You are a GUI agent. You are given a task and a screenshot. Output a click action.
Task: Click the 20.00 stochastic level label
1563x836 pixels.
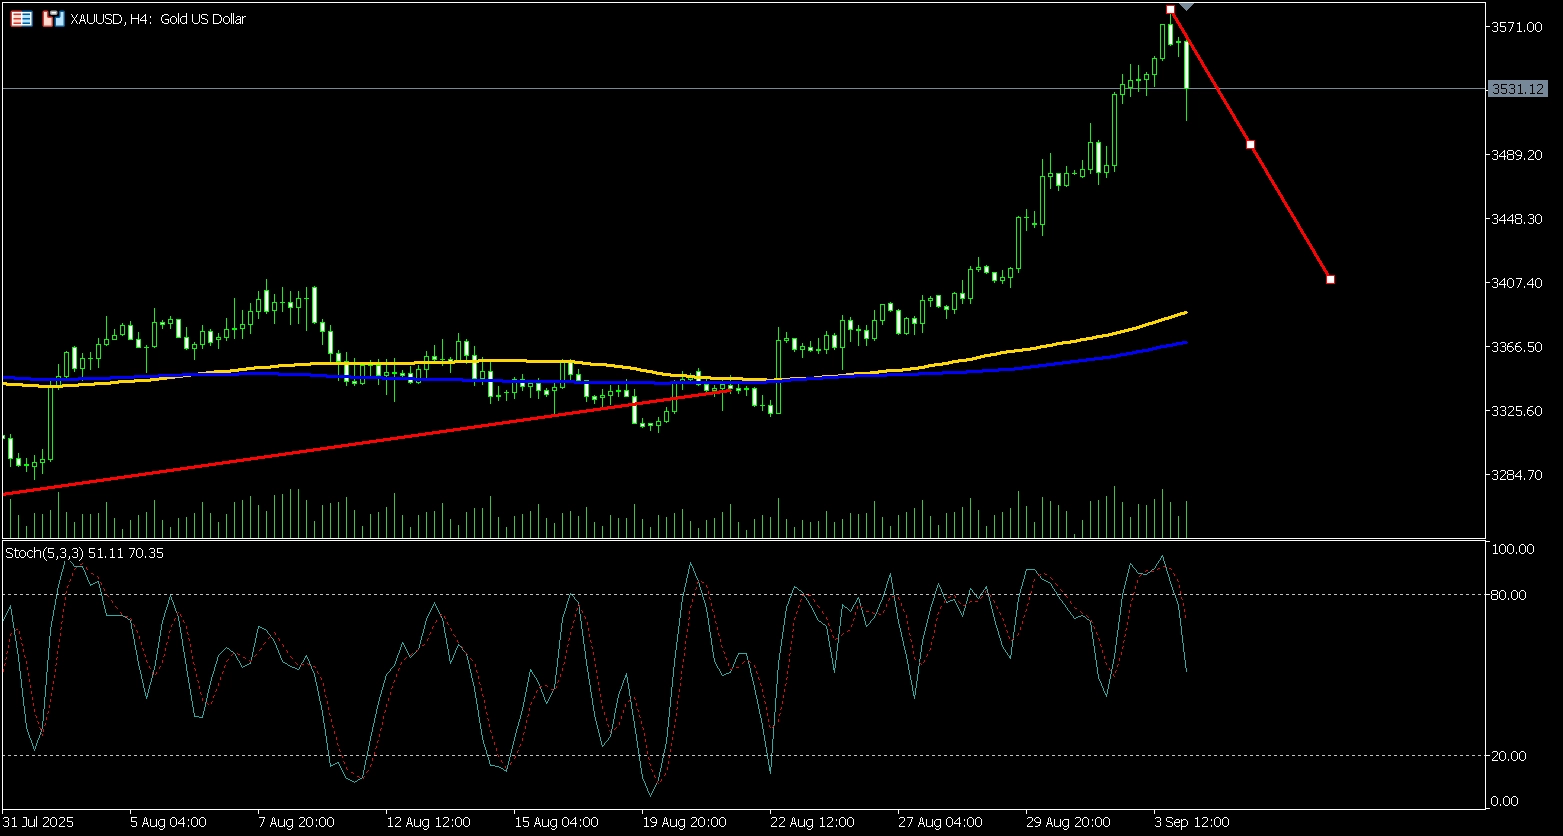point(1509,756)
